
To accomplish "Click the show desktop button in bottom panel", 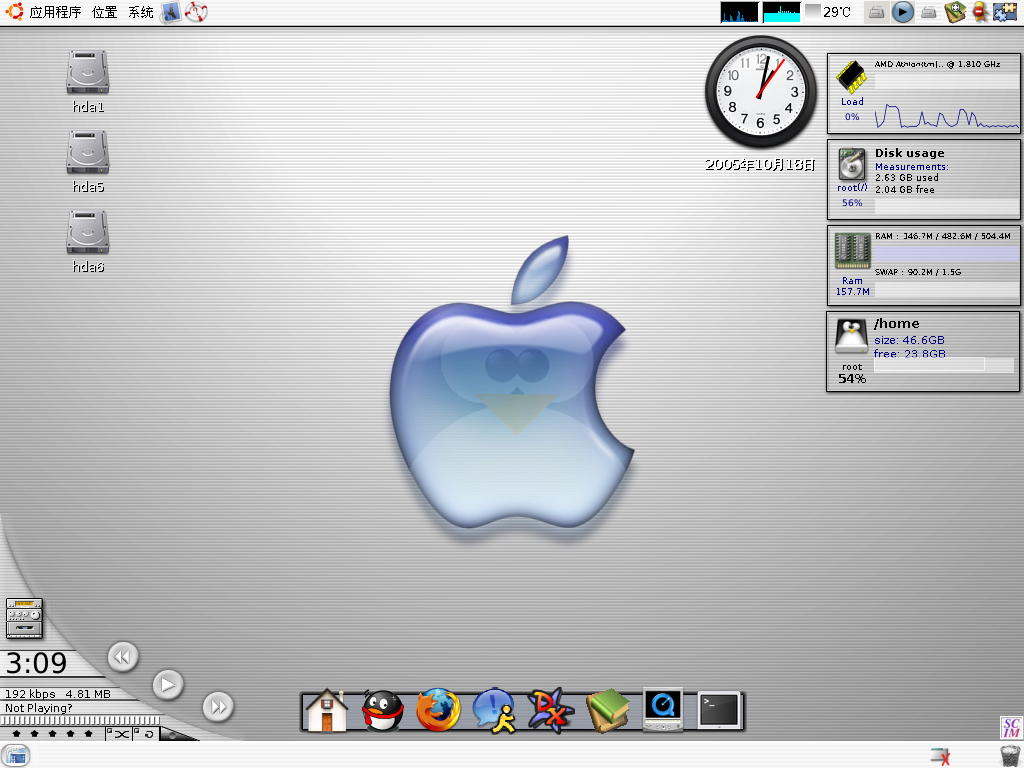I will point(16,756).
